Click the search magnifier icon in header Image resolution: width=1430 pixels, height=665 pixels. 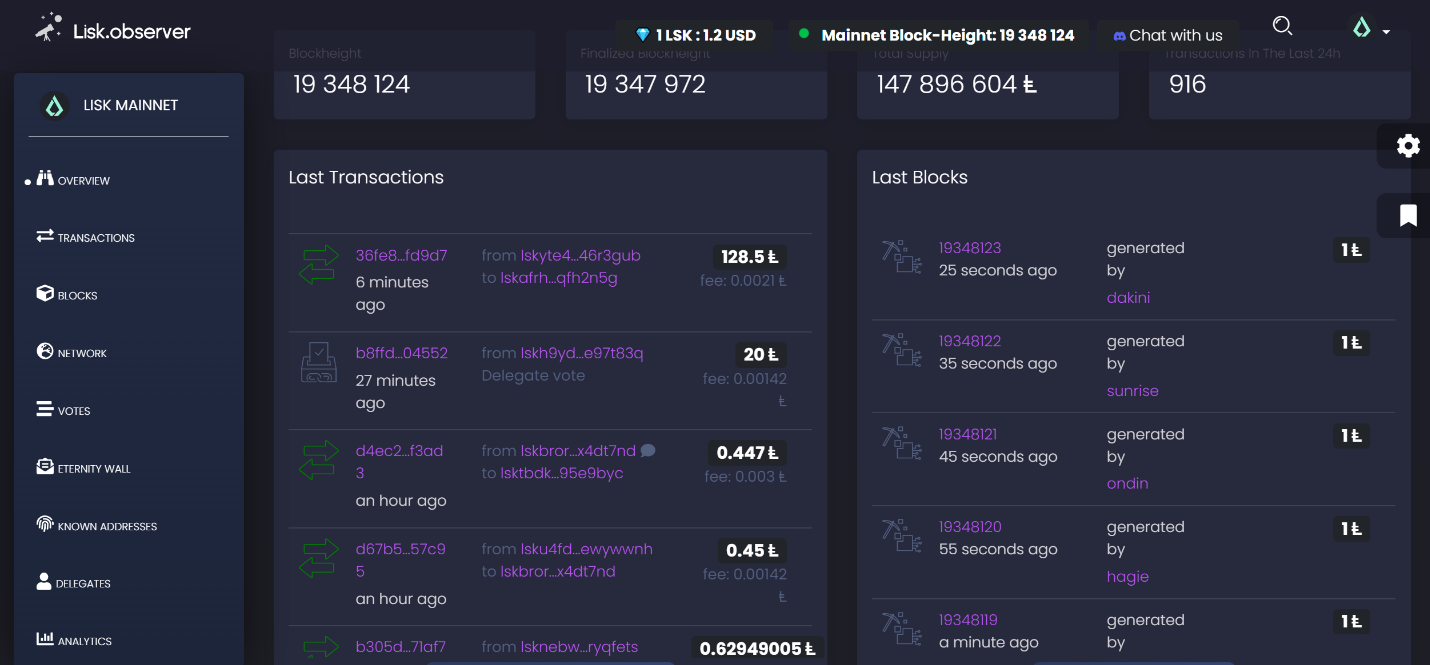[1282, 27]
